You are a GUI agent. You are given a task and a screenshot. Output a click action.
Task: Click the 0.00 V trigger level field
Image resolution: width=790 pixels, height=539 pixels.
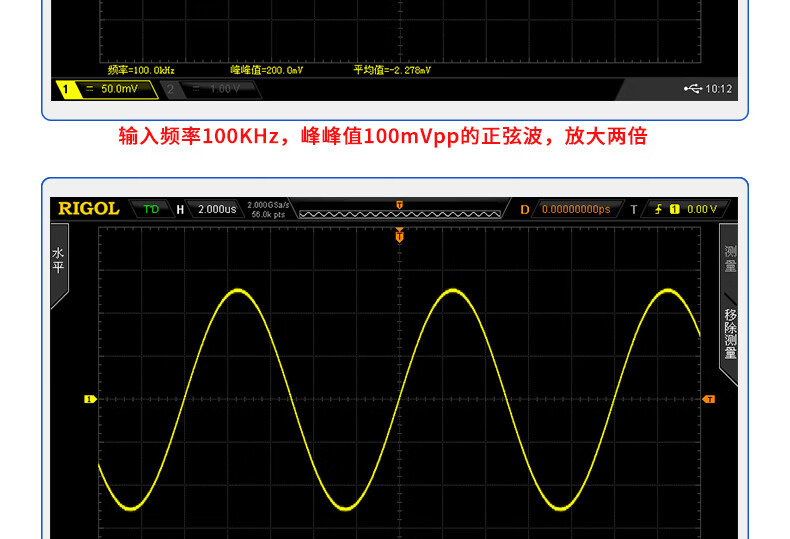click(701, 209)
